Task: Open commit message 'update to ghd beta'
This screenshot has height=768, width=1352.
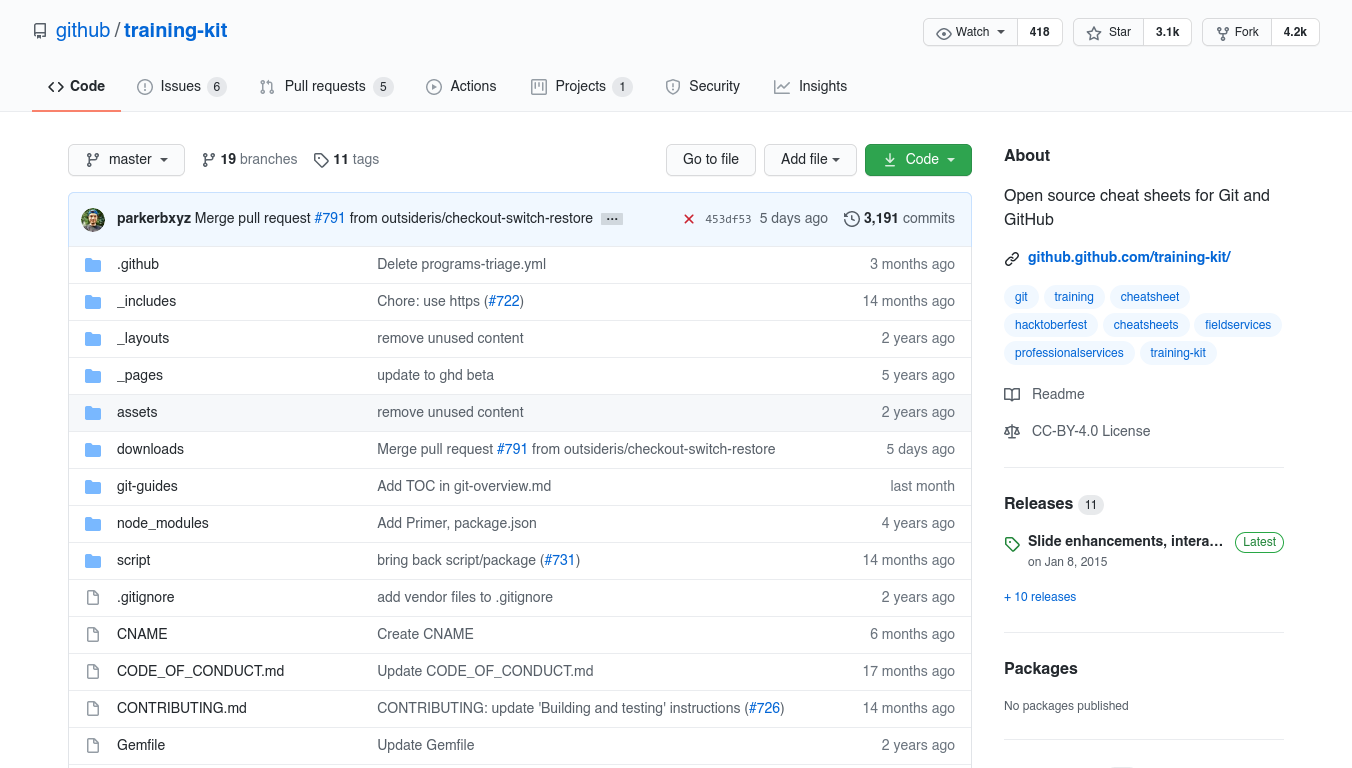Action: tap(435, 375)
